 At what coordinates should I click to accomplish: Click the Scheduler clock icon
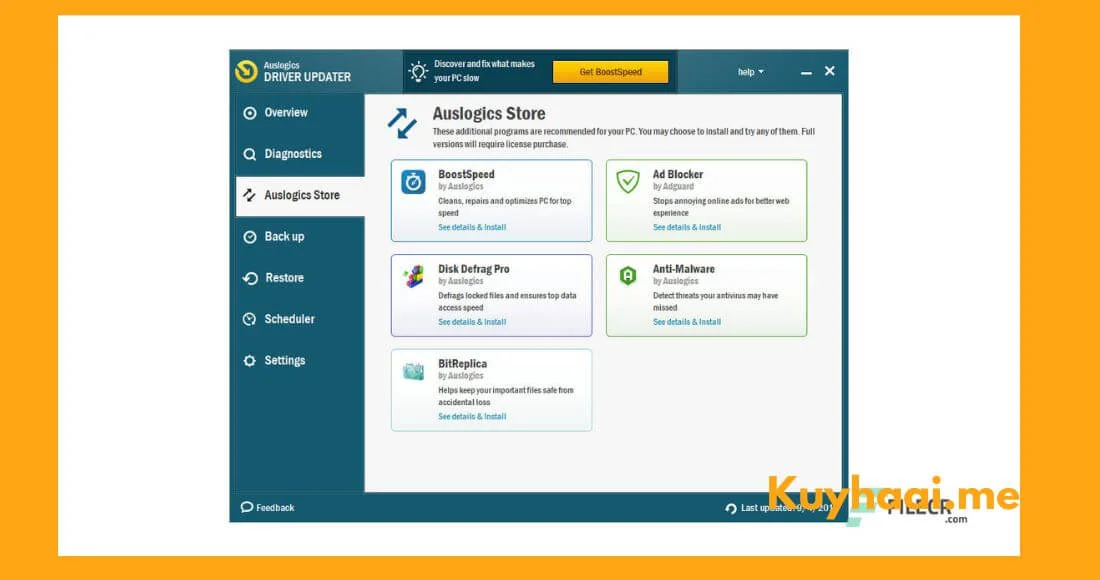(250, 319)
